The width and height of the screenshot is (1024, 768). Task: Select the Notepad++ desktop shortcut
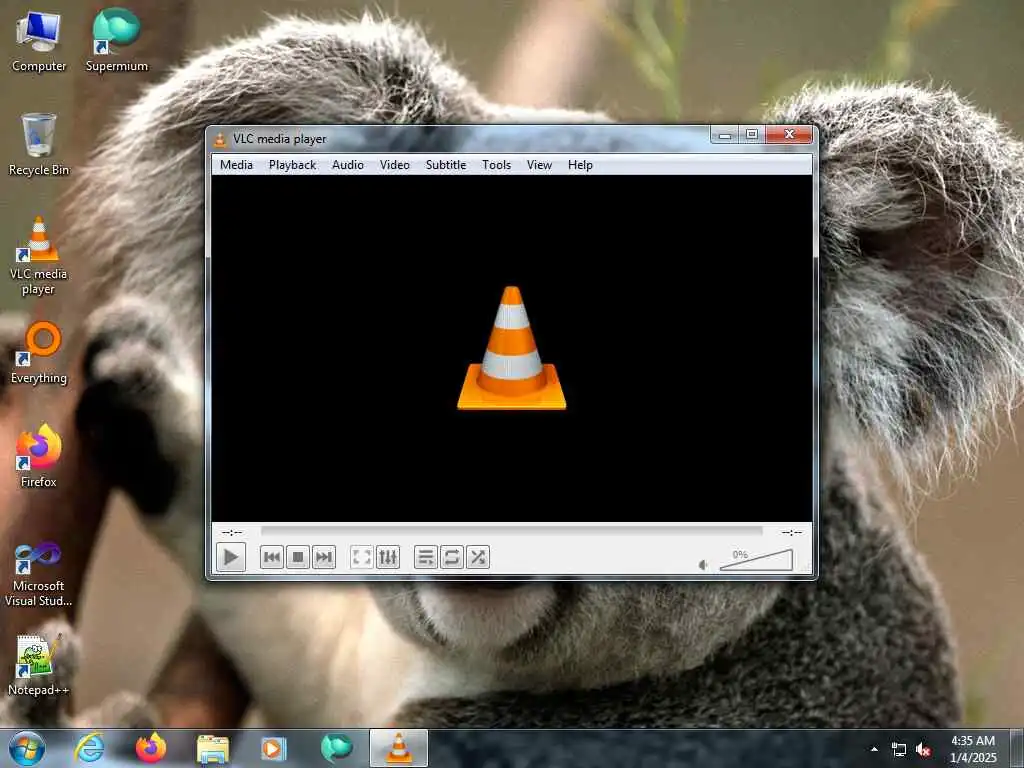pyautogui.click(x=39, y=665)
